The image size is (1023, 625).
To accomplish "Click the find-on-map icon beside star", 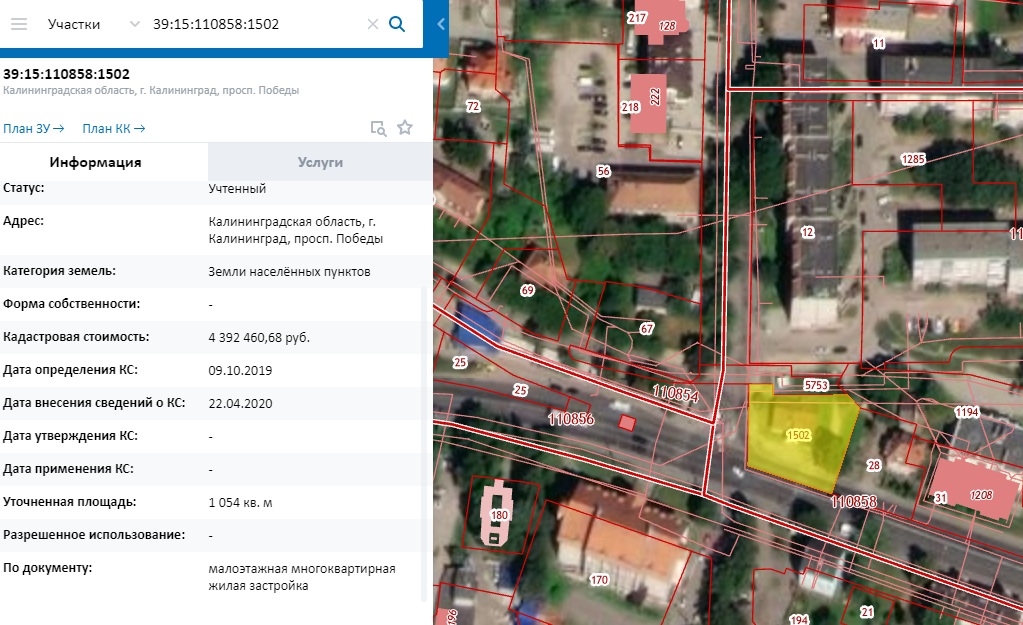I will pos(378,128).
